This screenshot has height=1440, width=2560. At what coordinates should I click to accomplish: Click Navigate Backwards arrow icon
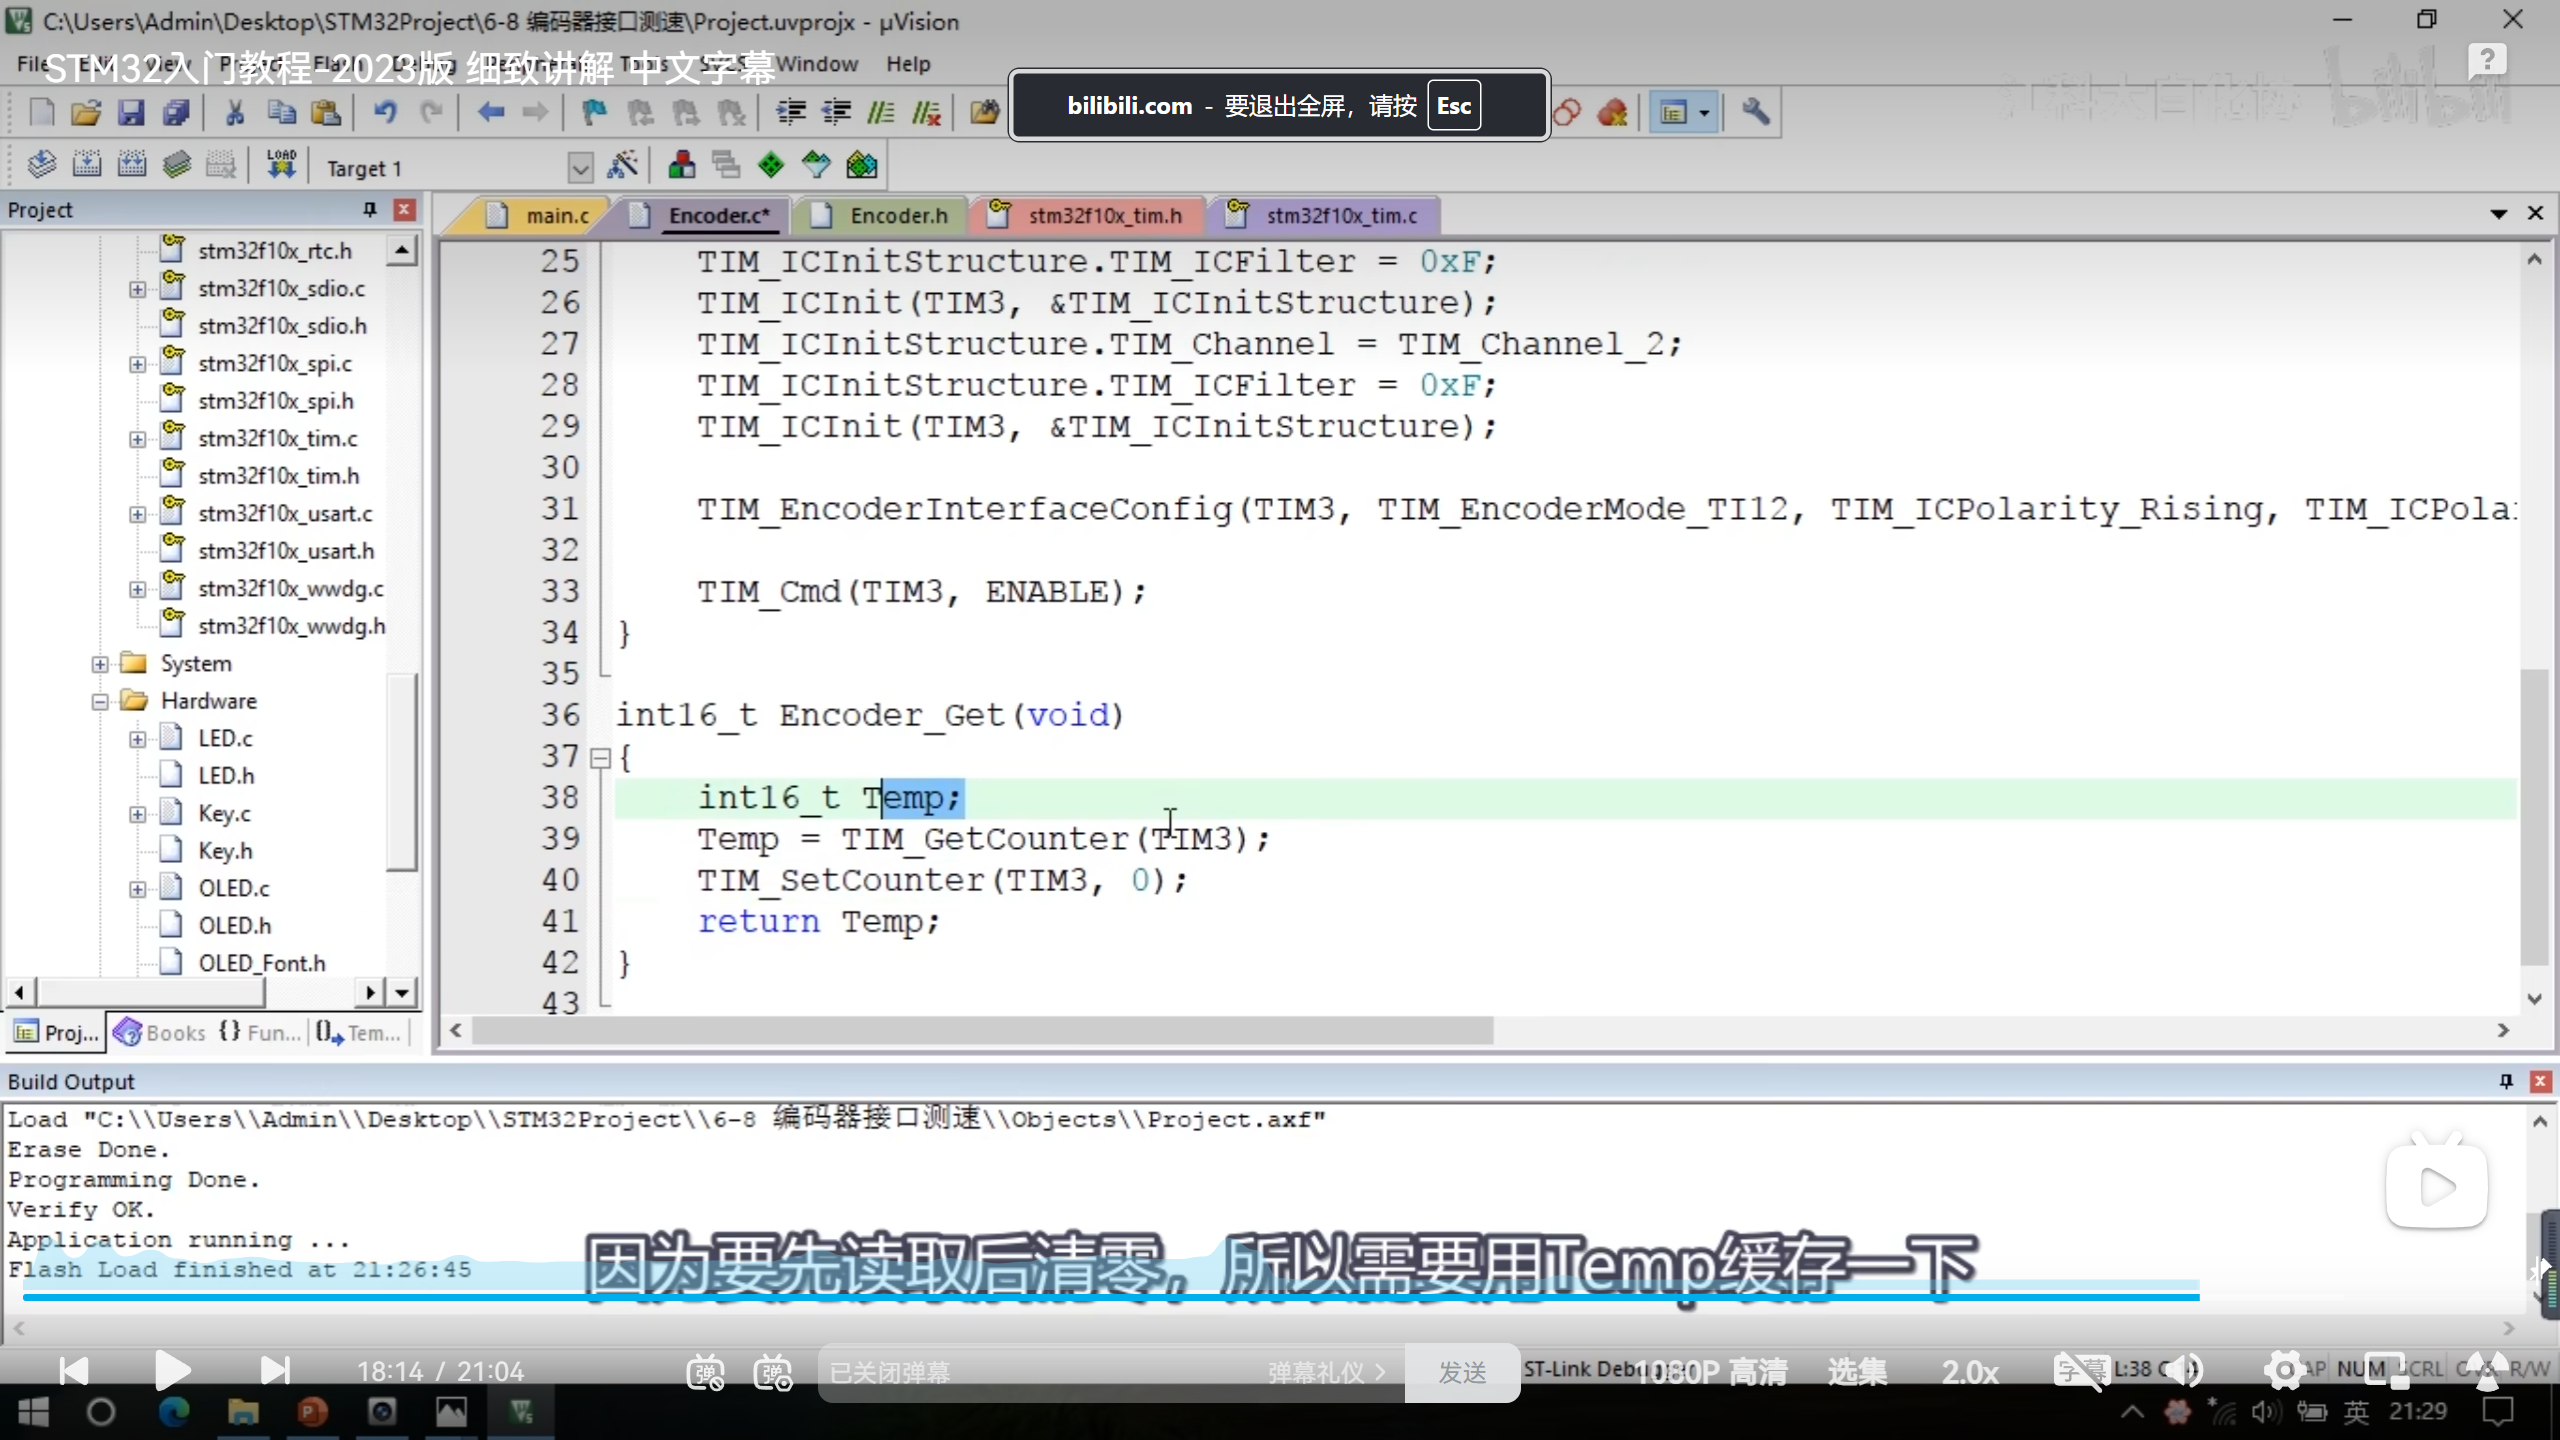[x=490, y=112]
